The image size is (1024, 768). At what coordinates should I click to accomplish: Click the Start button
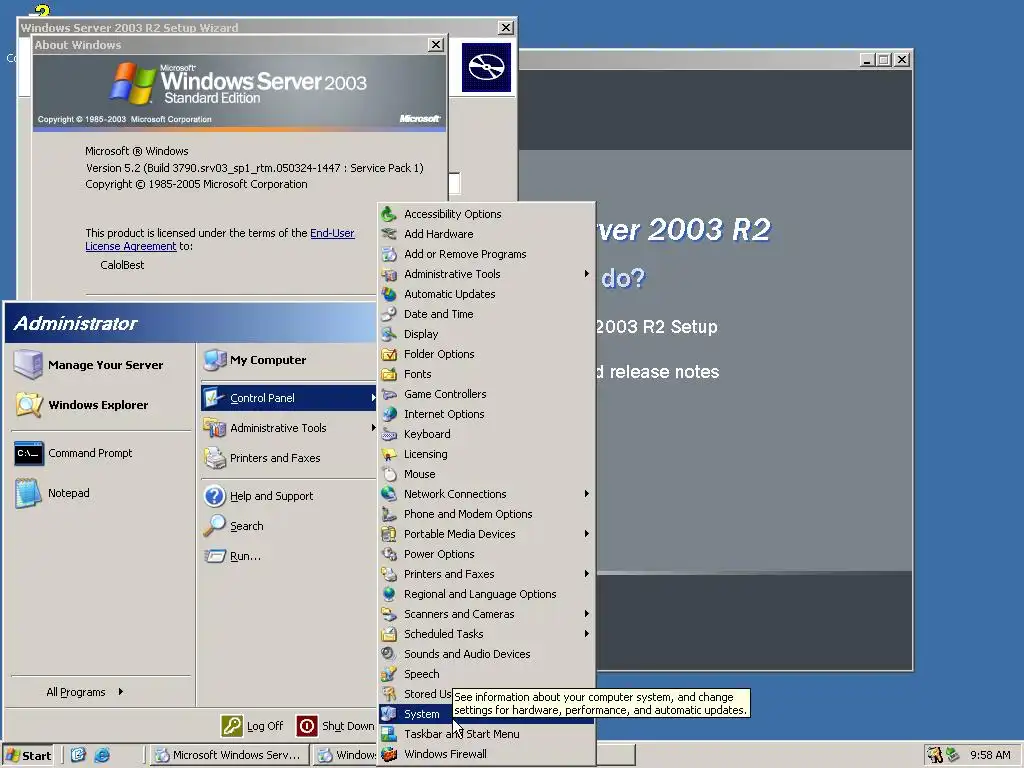tap(29, 756)
